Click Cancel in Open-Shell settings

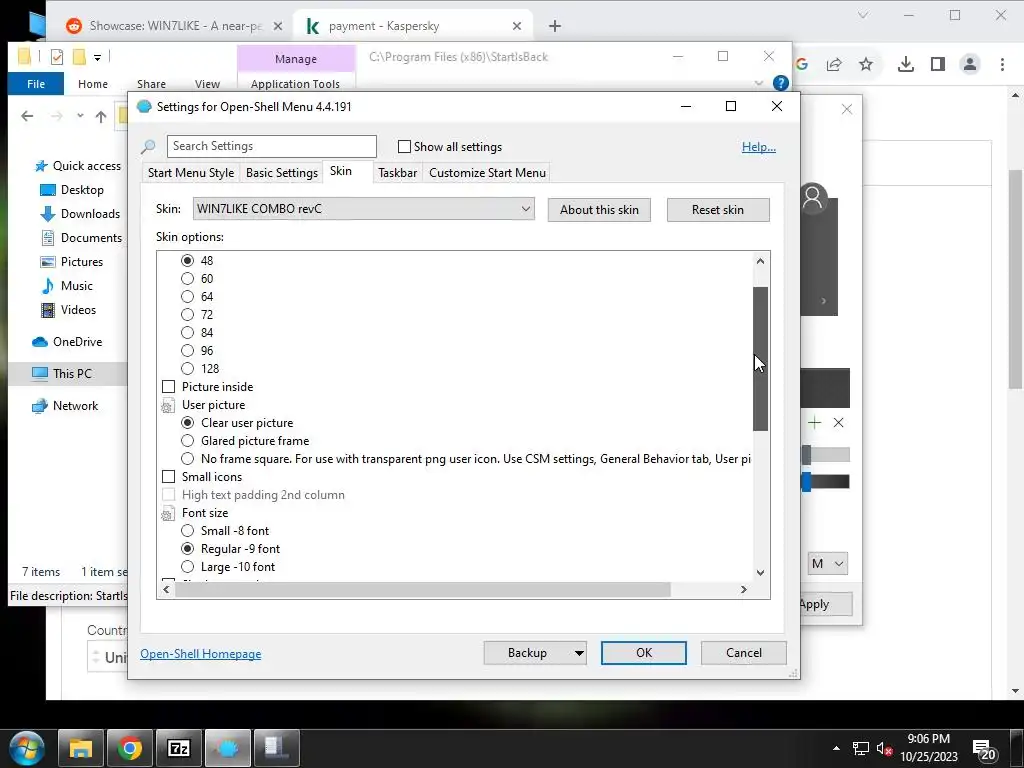coord(743,653)
